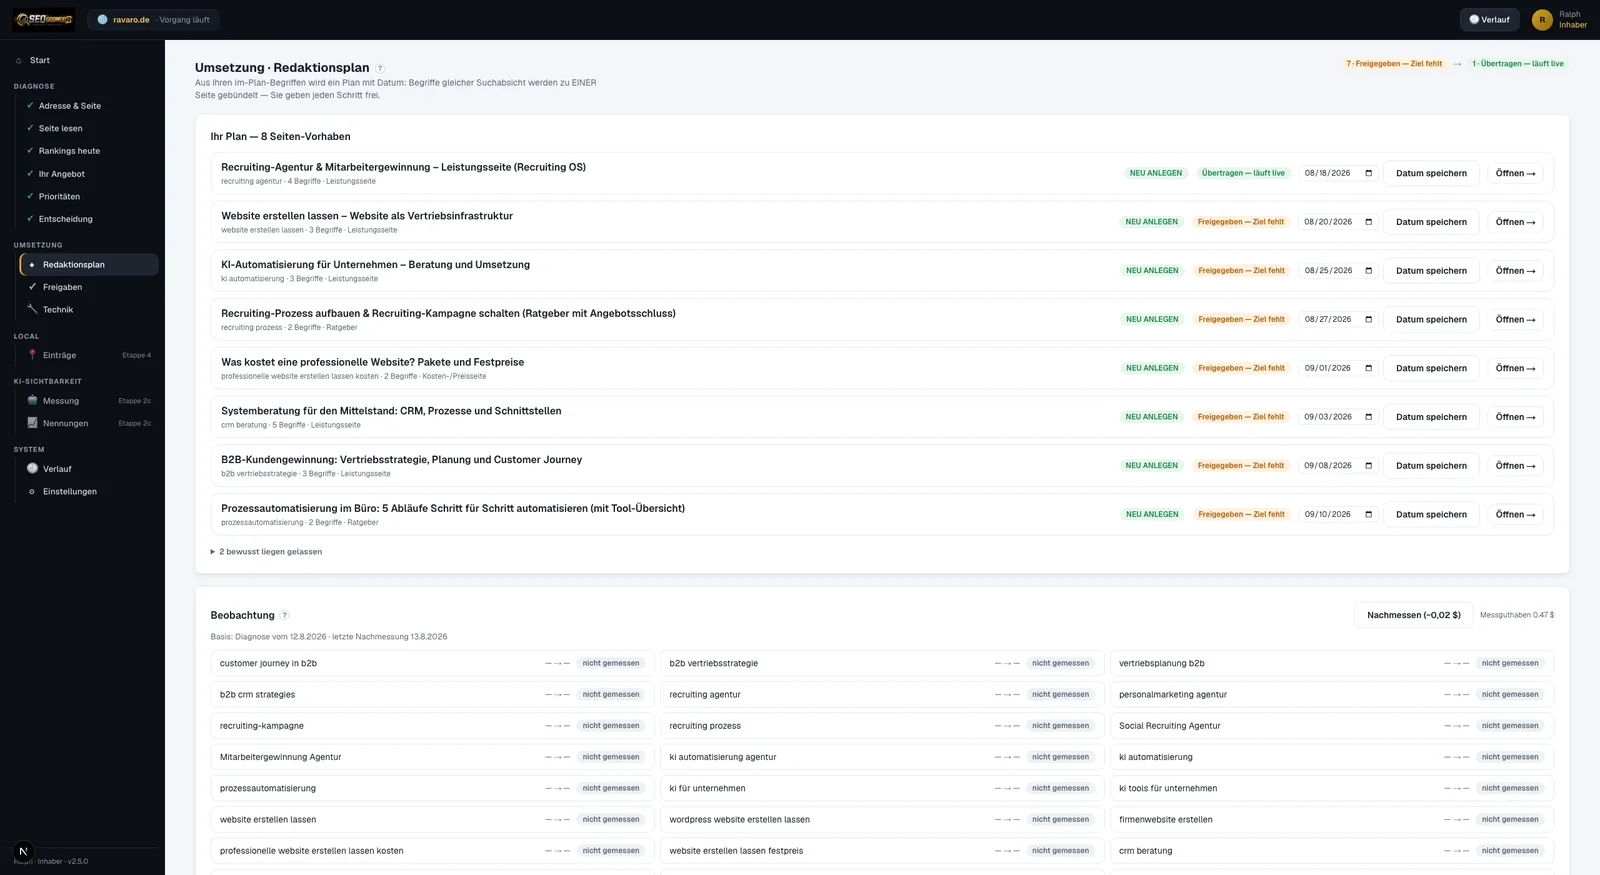Click the globe icon beside ravaro.de
The height and width of the screenshot is (875, 1600).
[102, 19]
